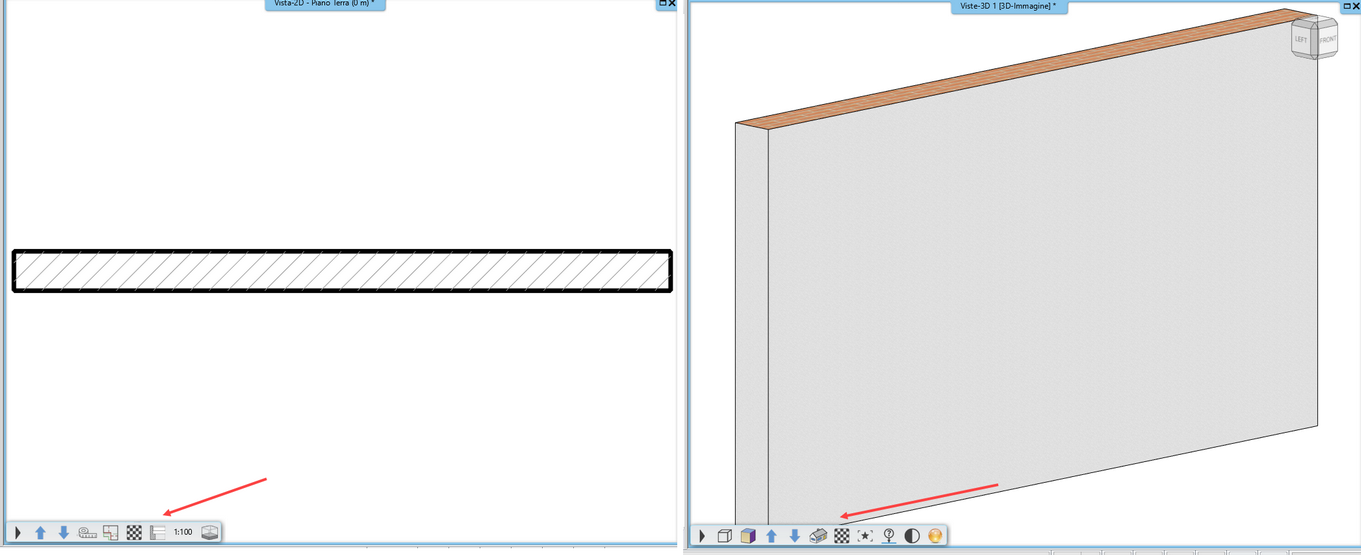Click the view cube LEFT face
This screenshot has width=1361, height=555.
(x=1301, y=39)
